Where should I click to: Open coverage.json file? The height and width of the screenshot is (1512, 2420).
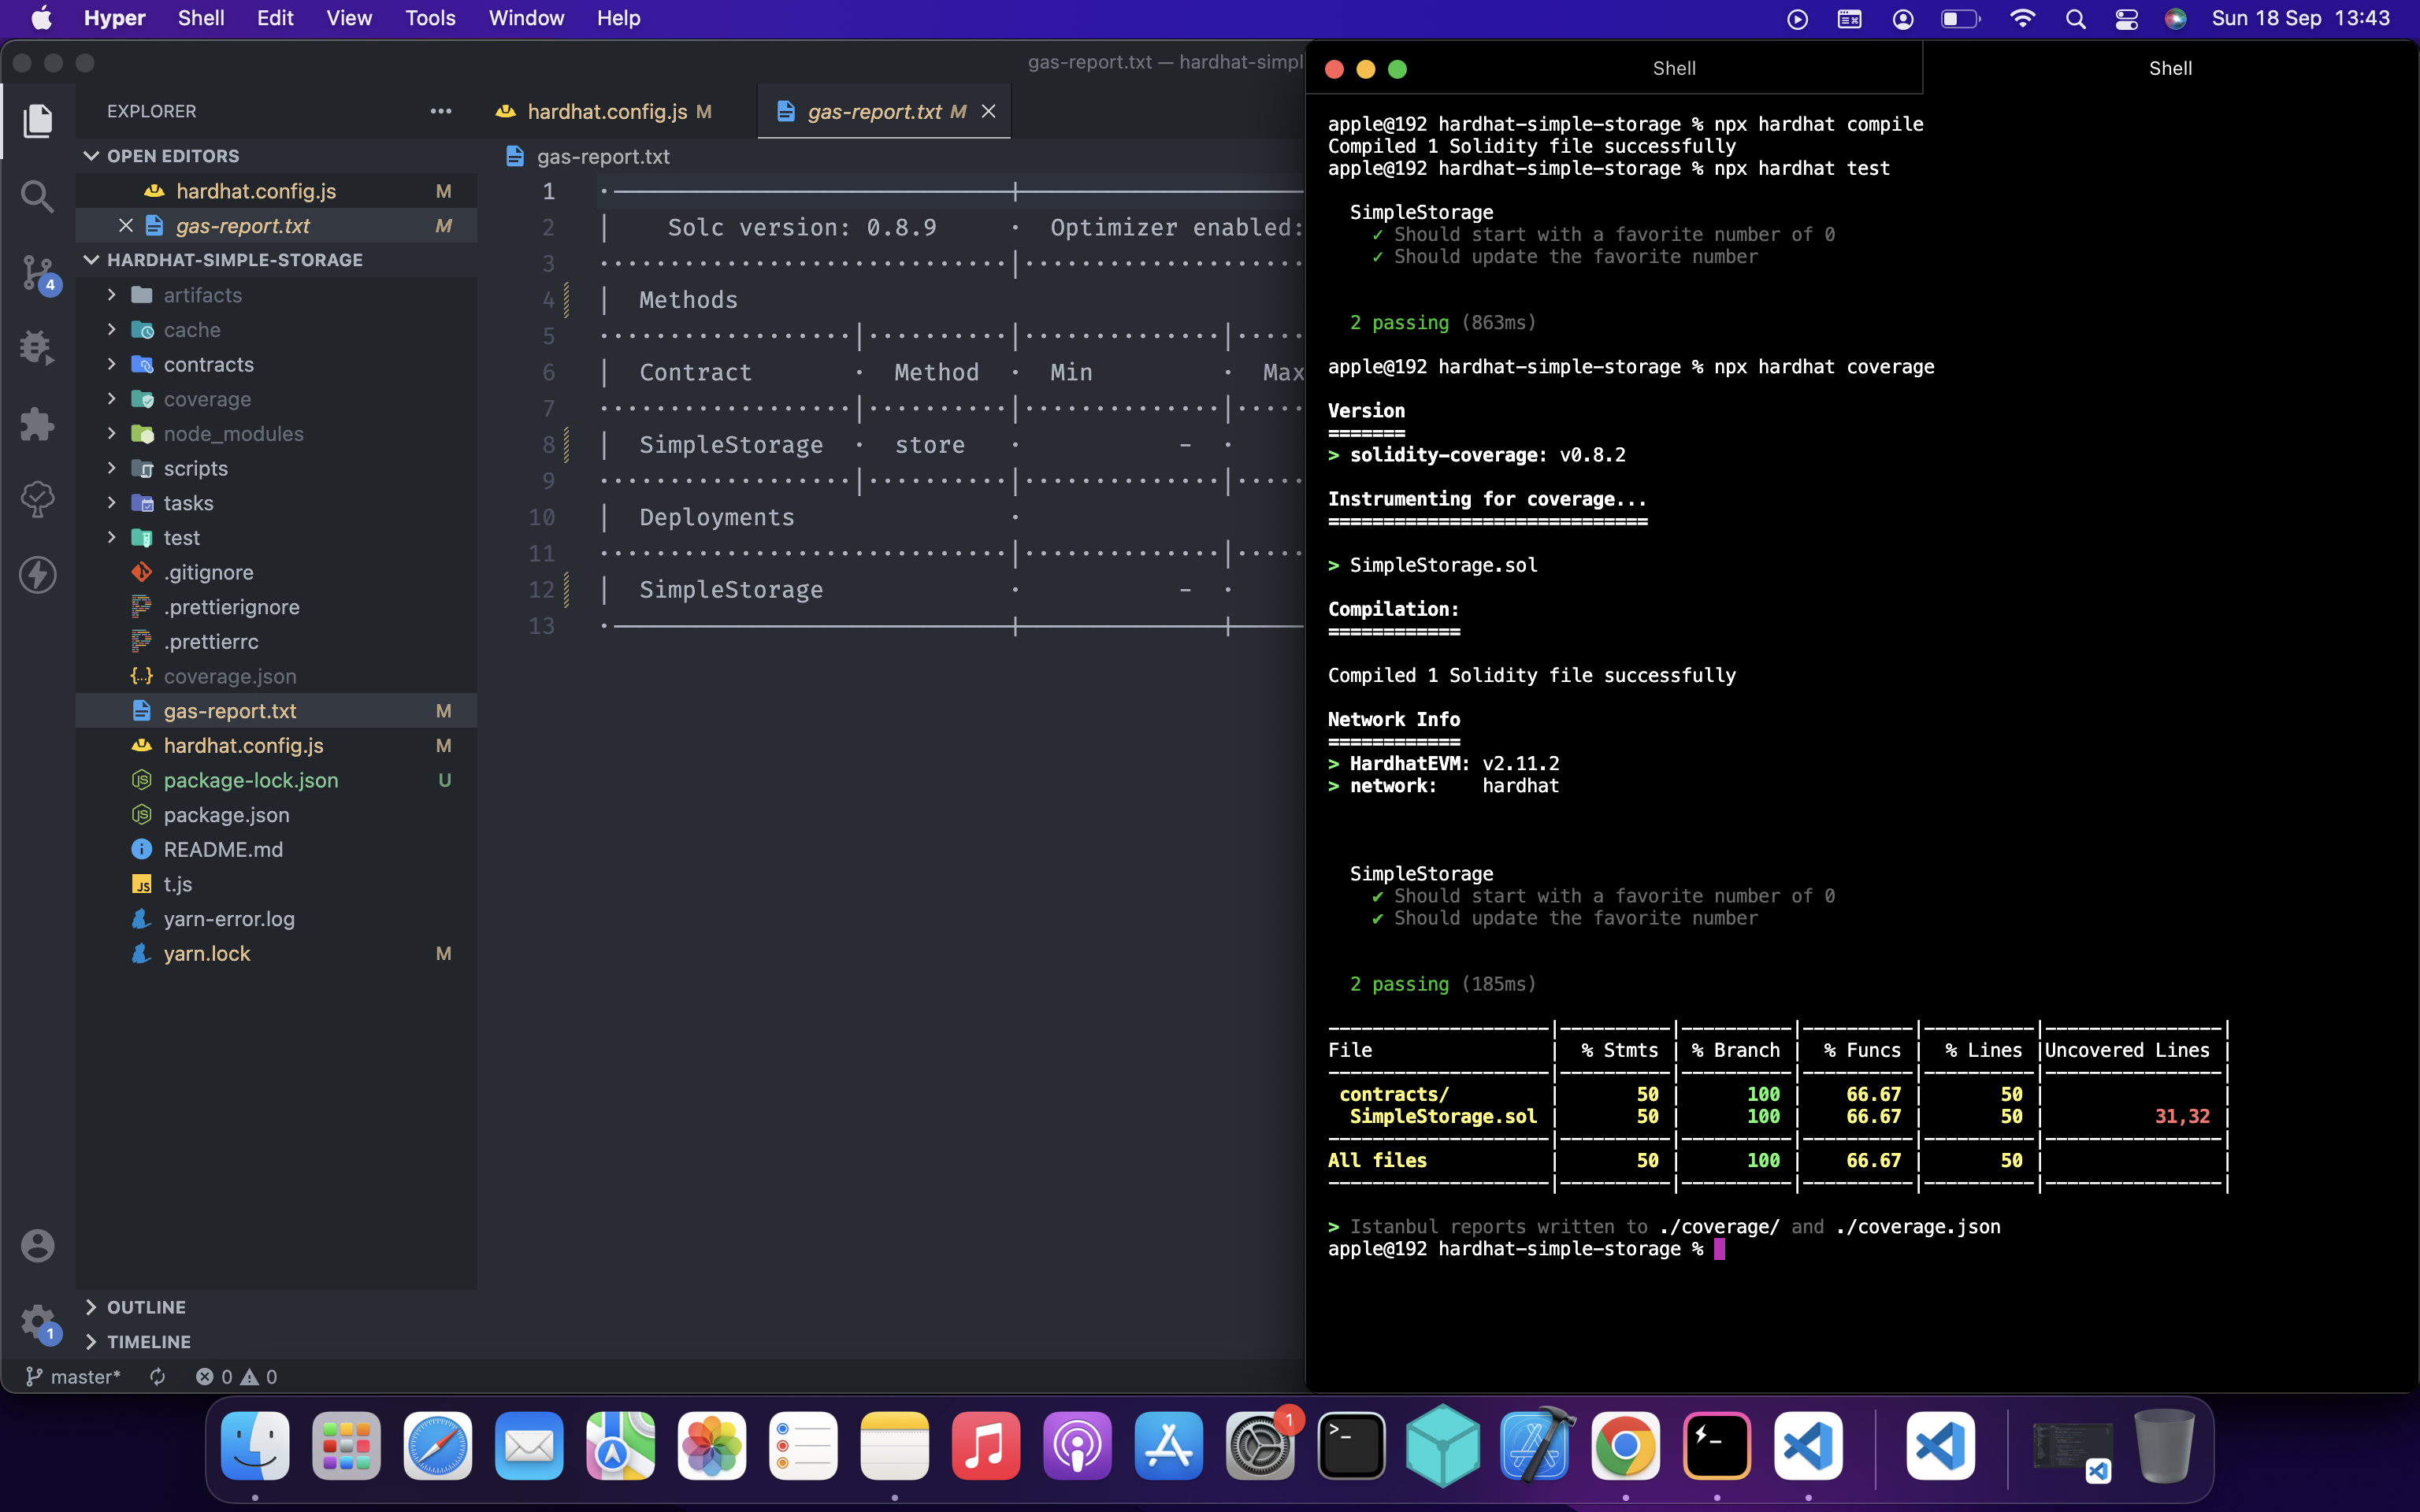tap(277, 676)
